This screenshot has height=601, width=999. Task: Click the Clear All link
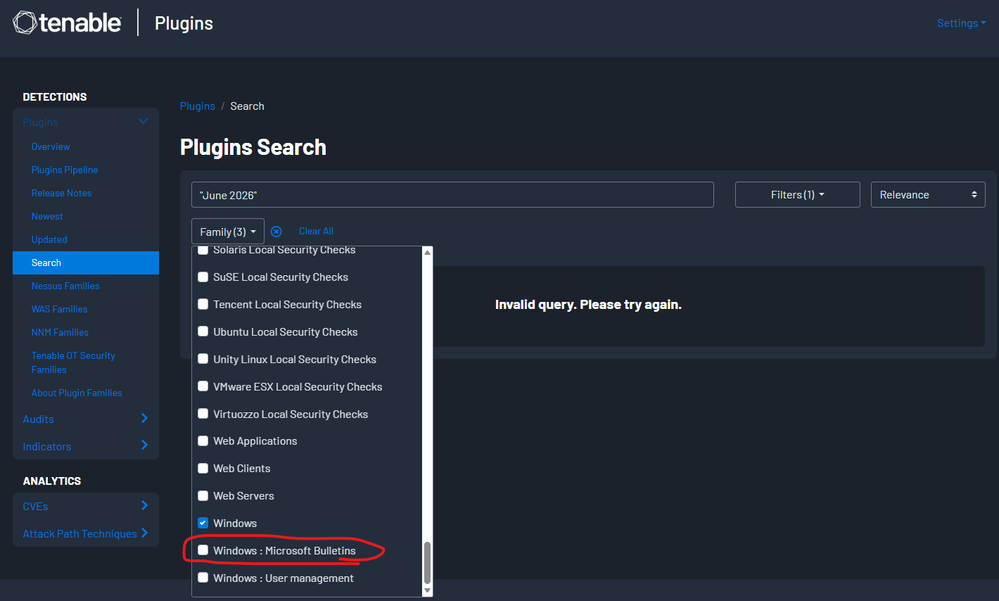(316, 231)
